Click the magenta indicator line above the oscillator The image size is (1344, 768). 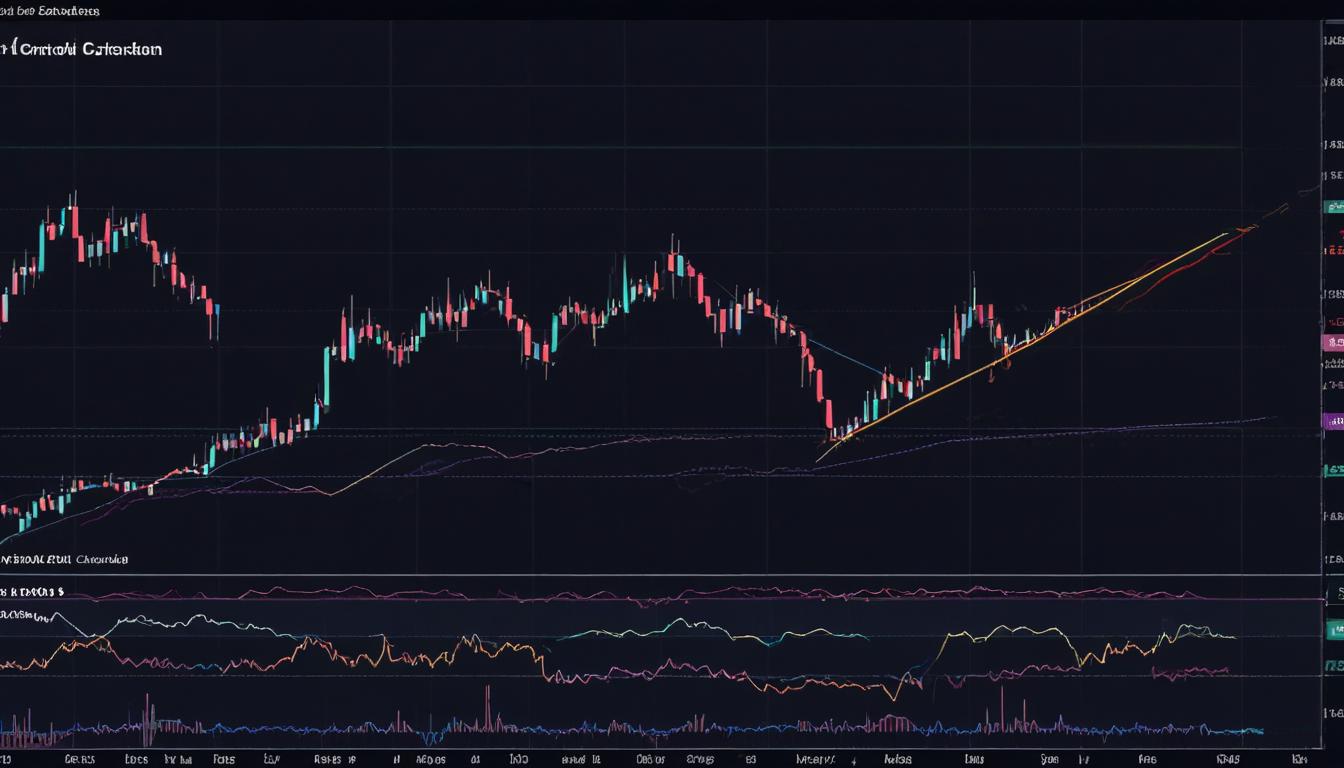(600, 595)
